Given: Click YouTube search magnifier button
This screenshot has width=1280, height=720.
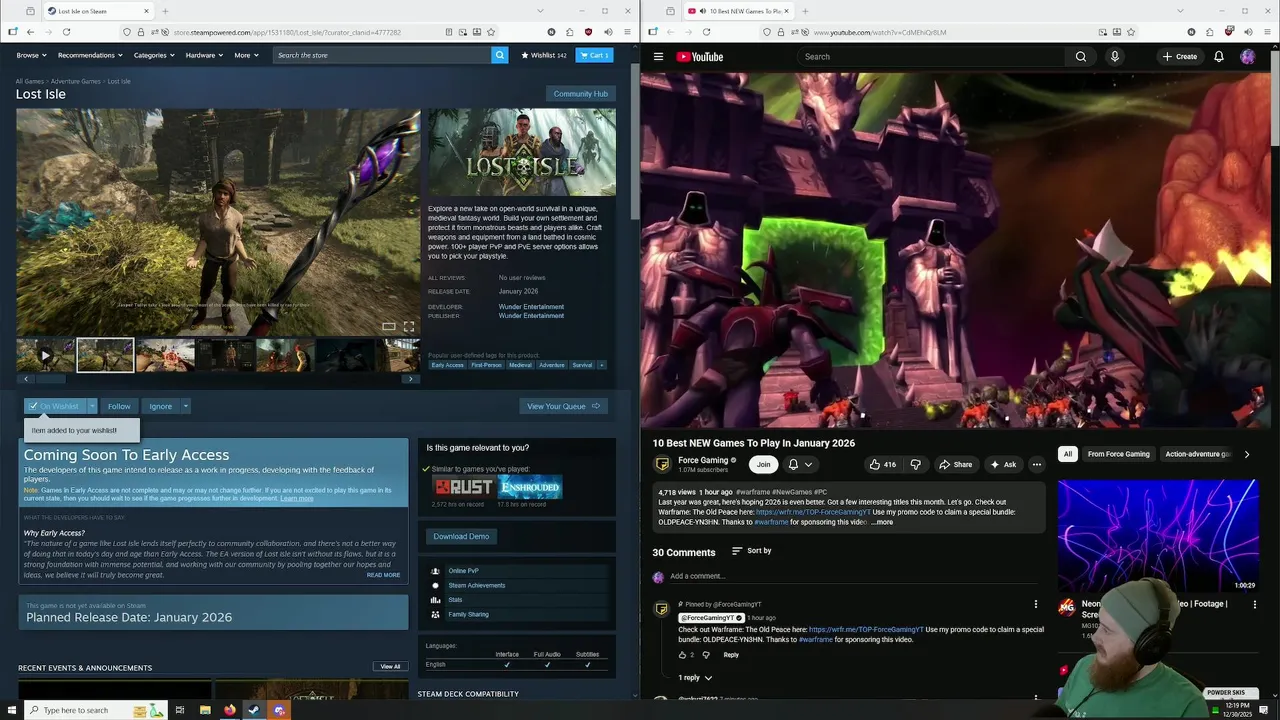Looking at the screenshot, I should coord(1081,57).
